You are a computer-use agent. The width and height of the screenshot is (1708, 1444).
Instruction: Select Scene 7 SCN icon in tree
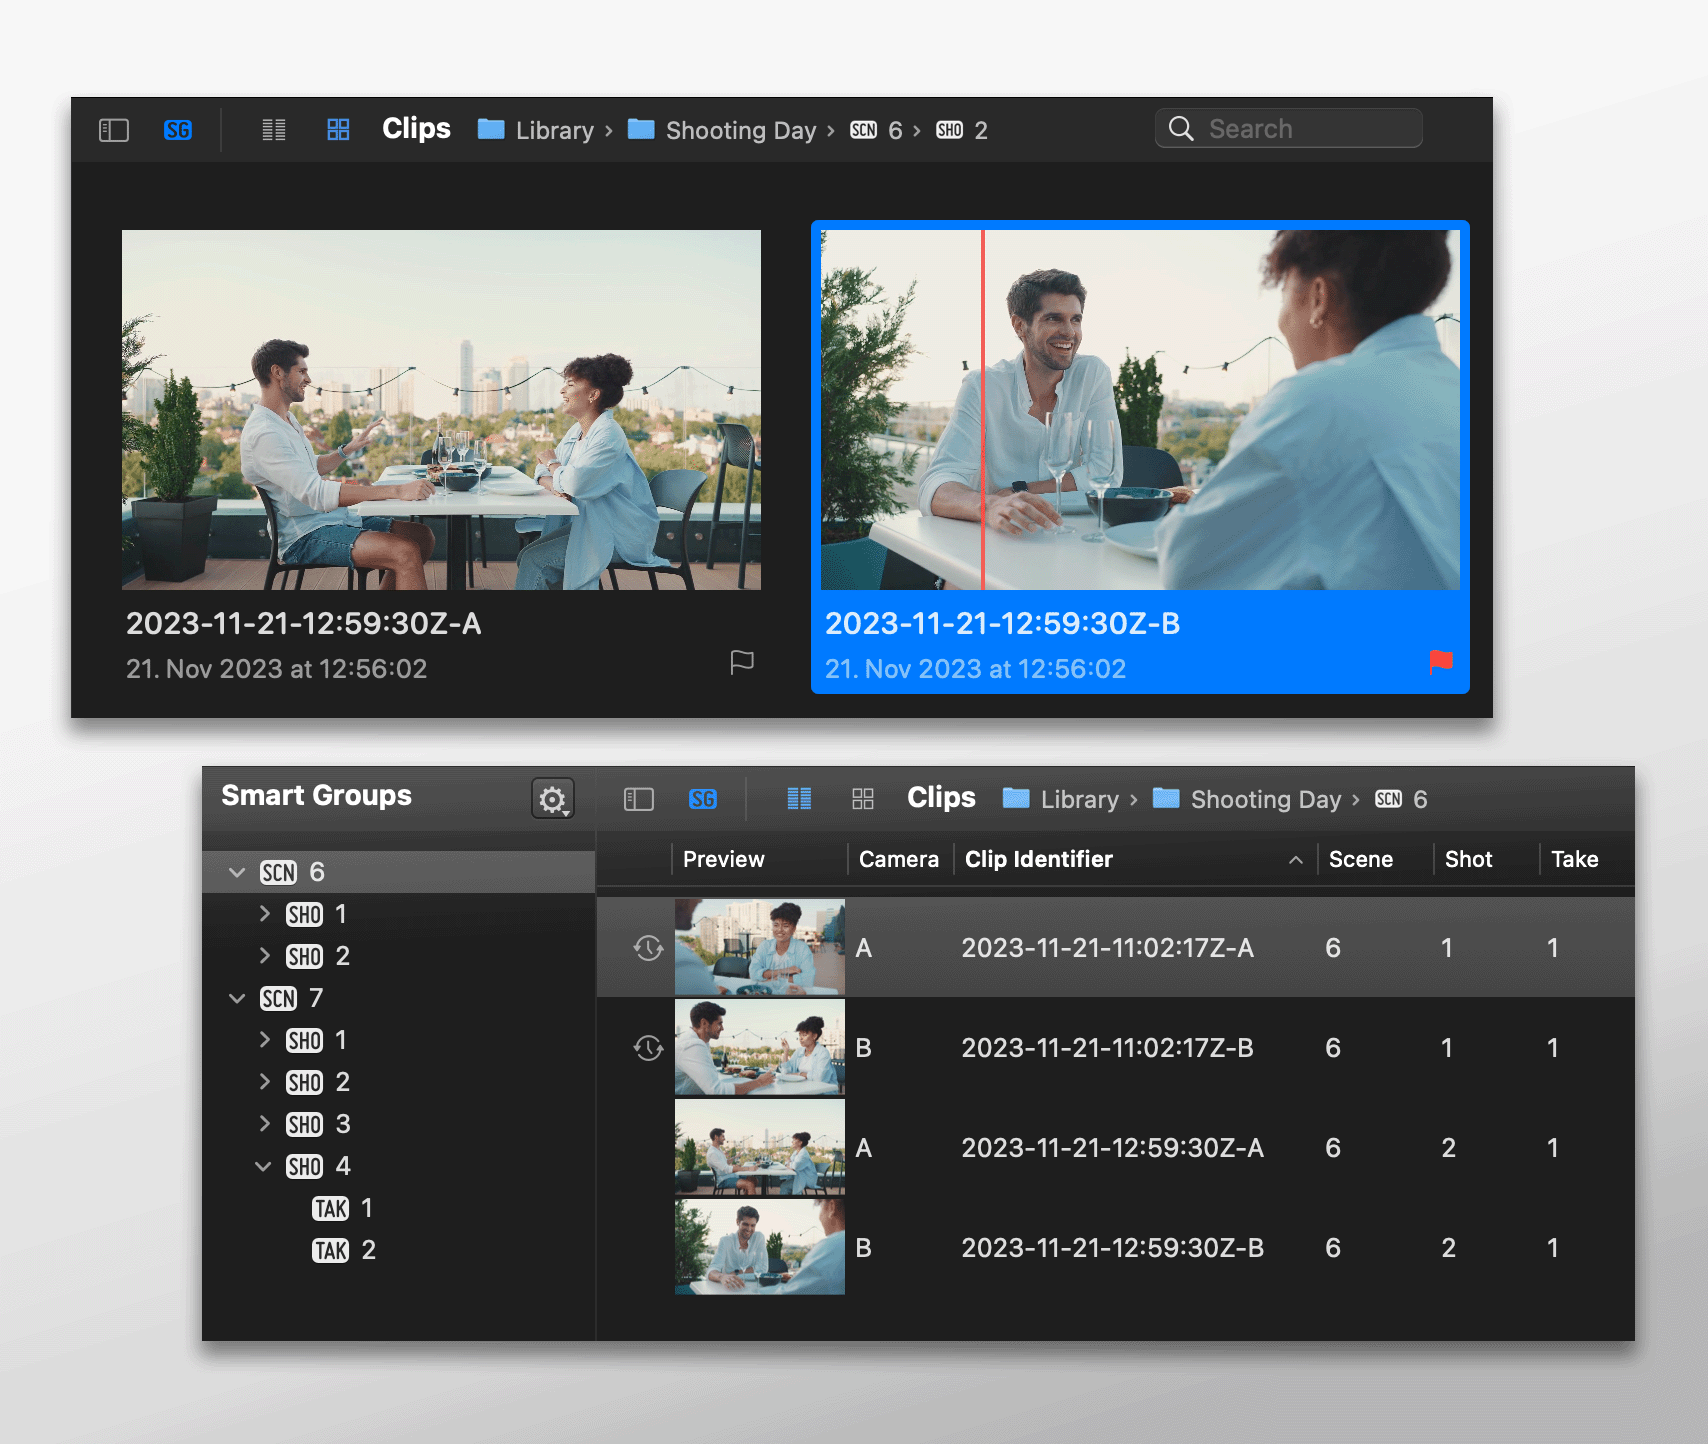[x=278, y=998]
